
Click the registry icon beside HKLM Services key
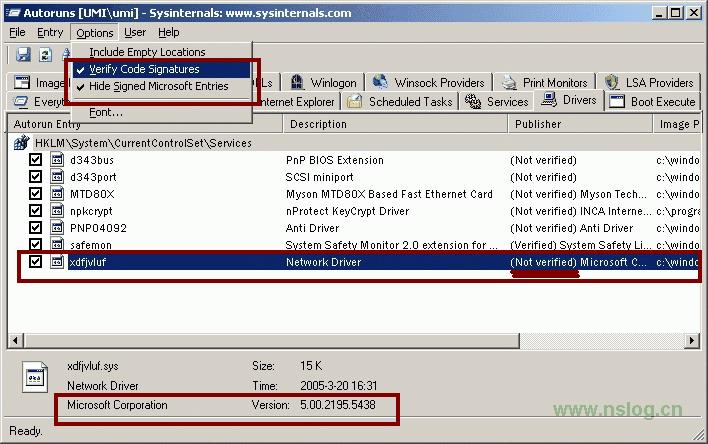coord(21,143)
